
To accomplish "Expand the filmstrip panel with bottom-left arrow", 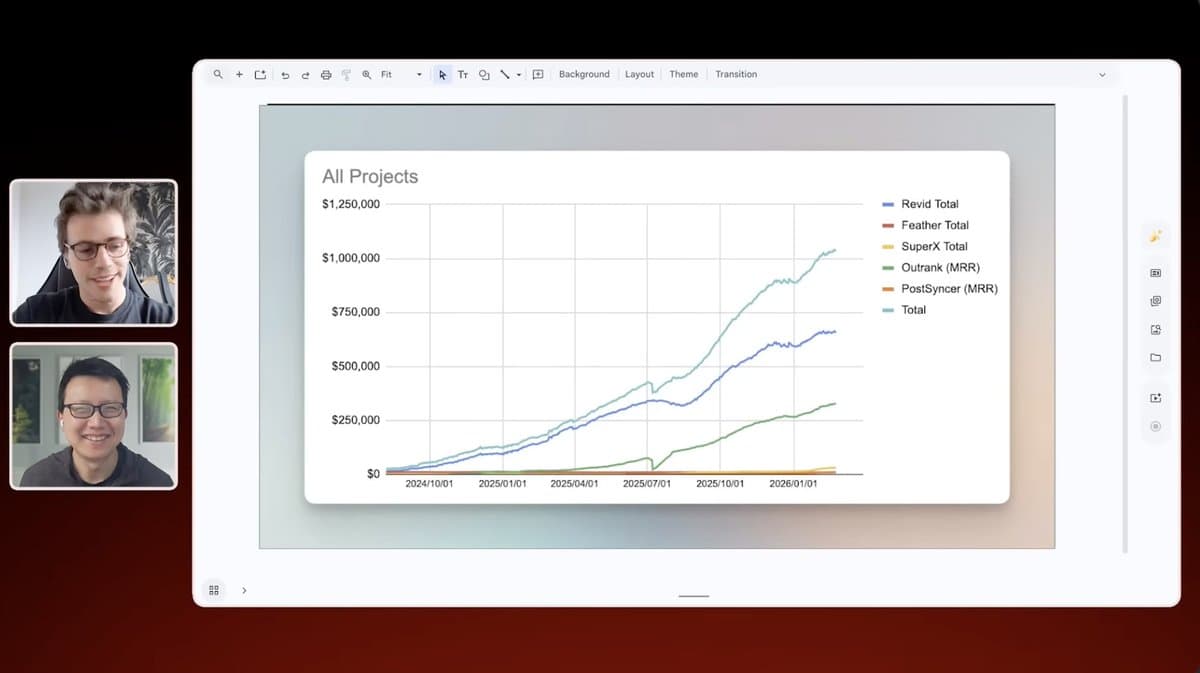I will tap(245, 590).
